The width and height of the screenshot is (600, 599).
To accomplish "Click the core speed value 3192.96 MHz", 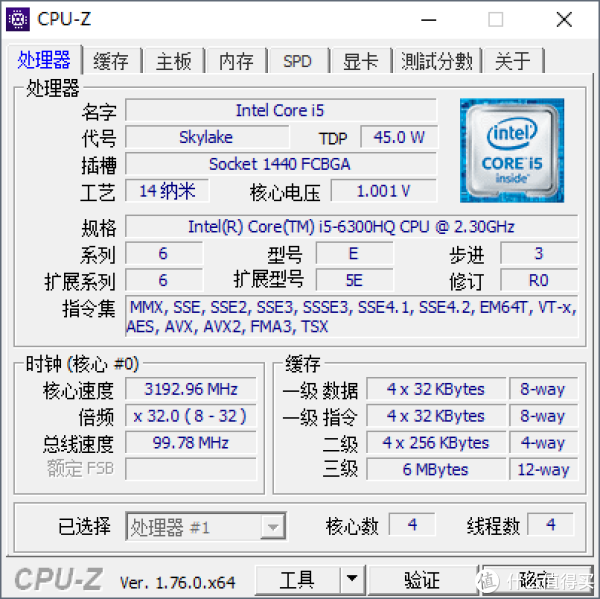I will (191, 389).
